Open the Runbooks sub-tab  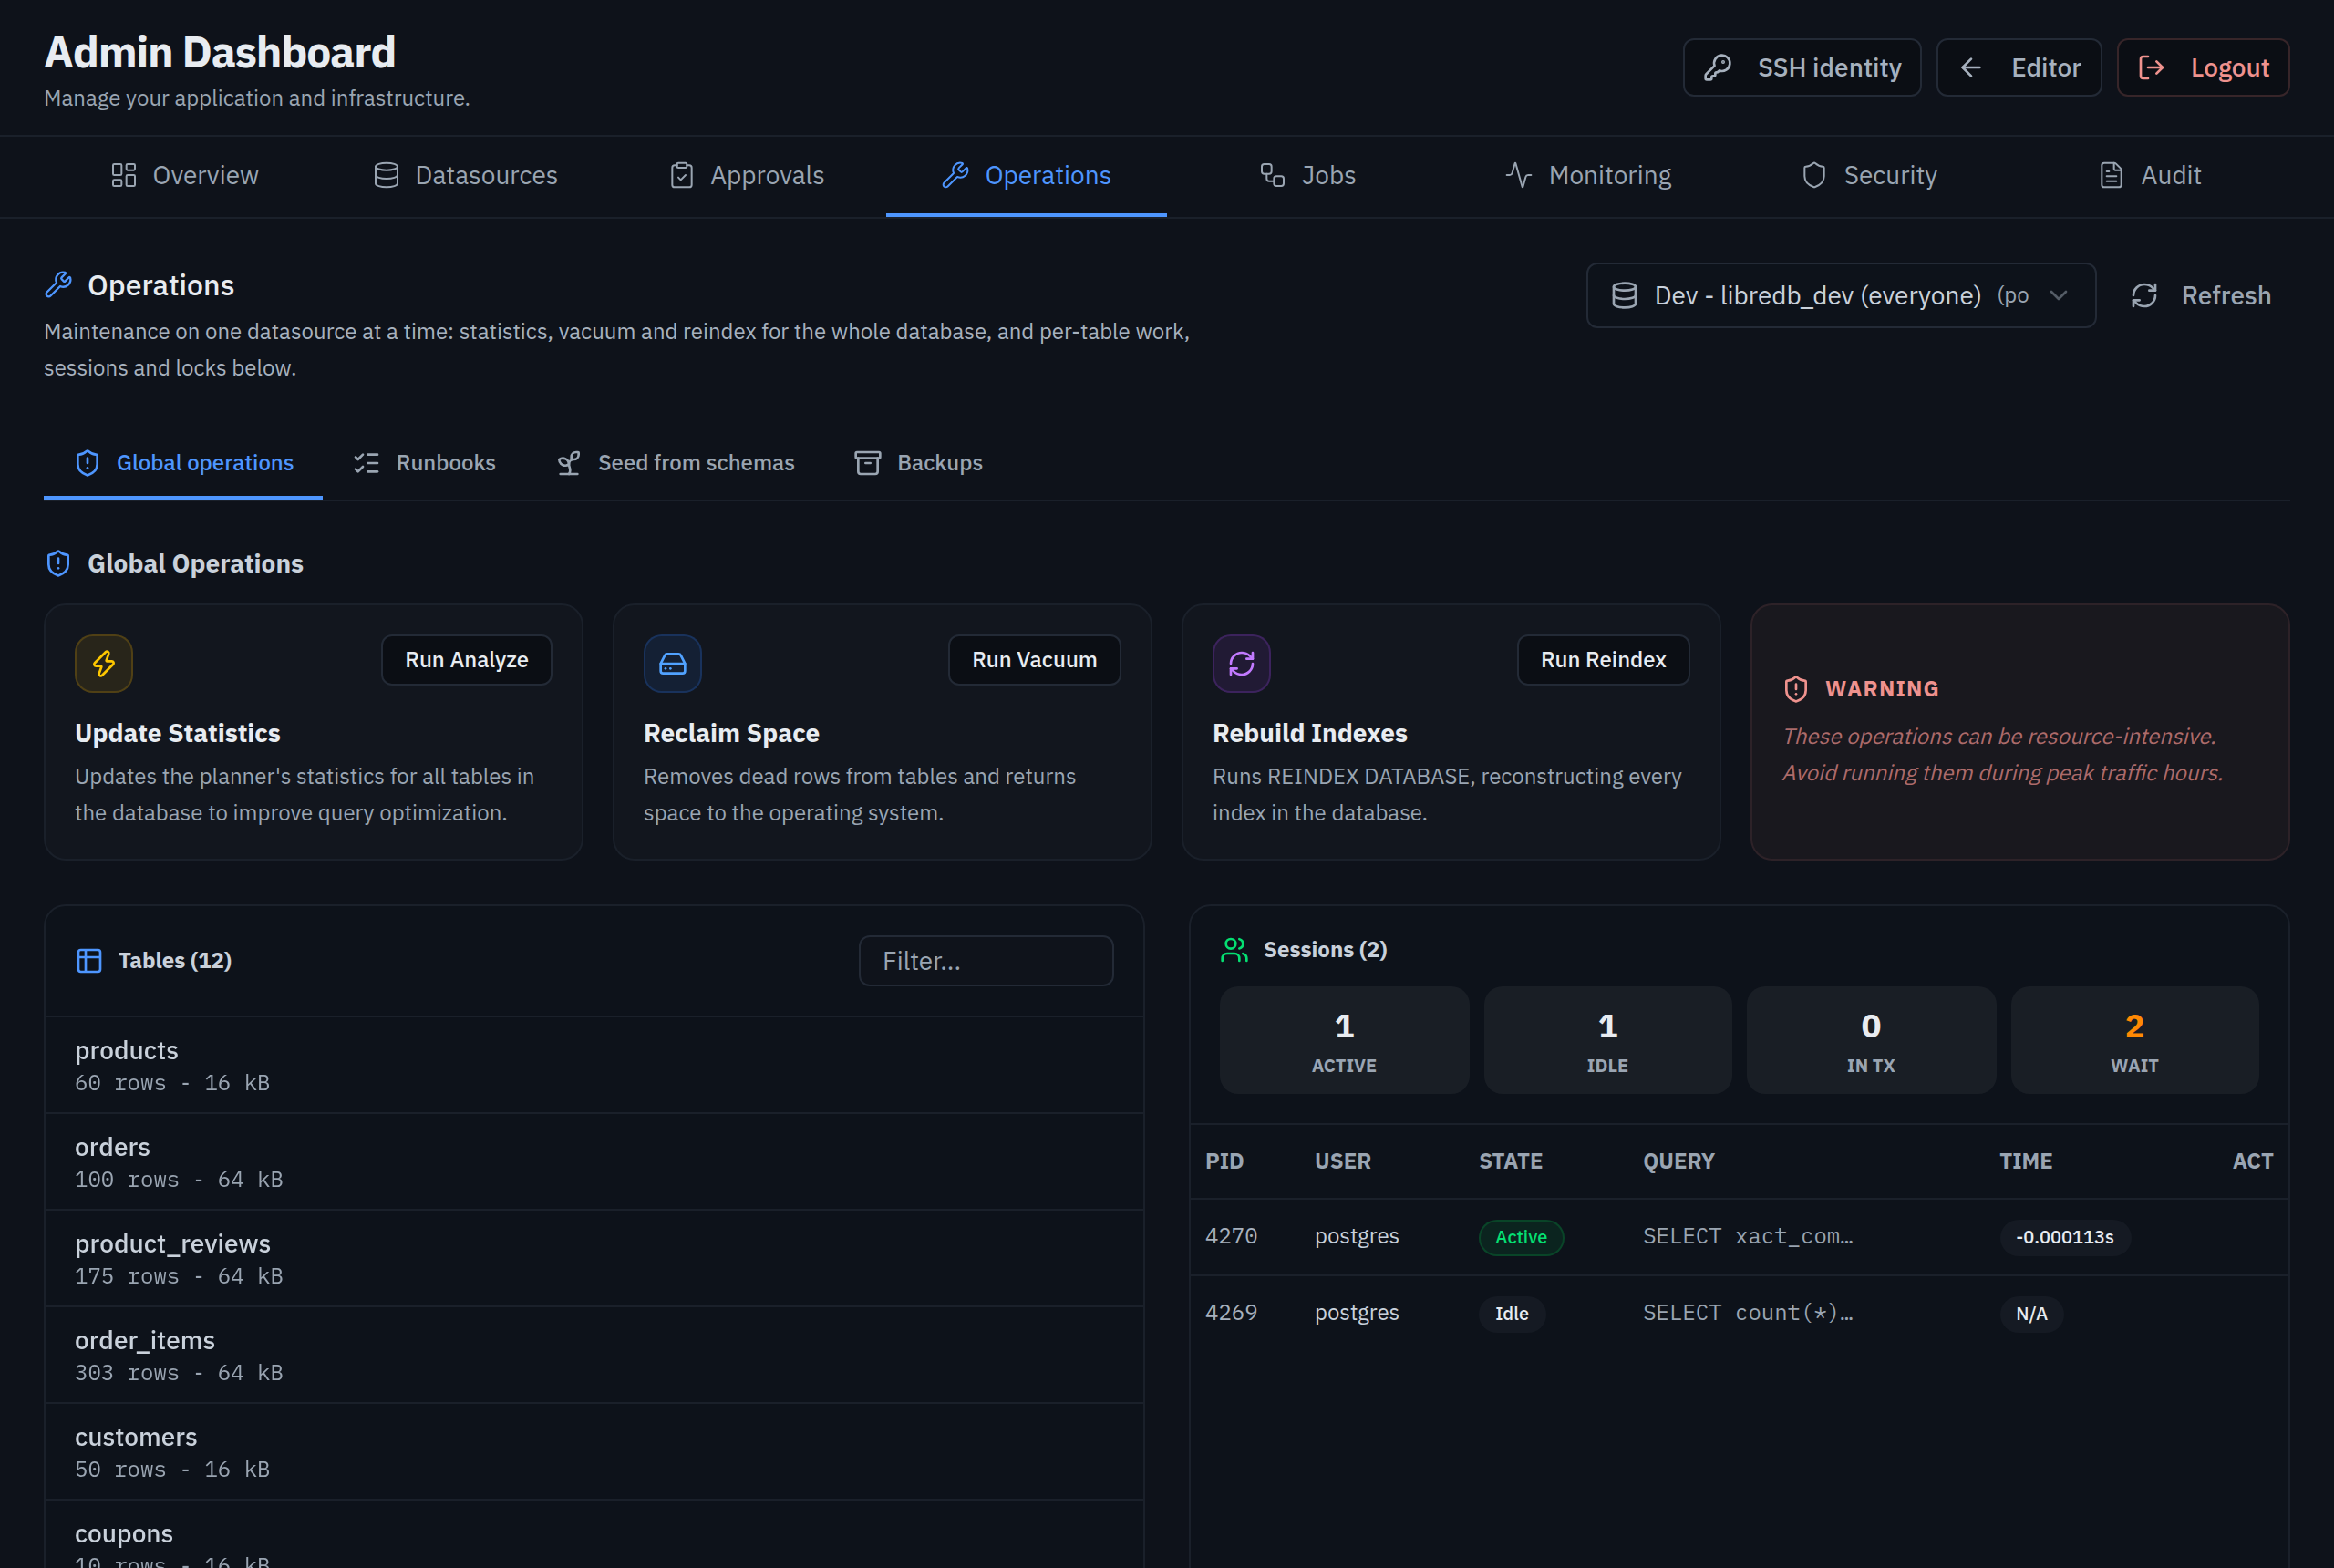pos(424,462)
